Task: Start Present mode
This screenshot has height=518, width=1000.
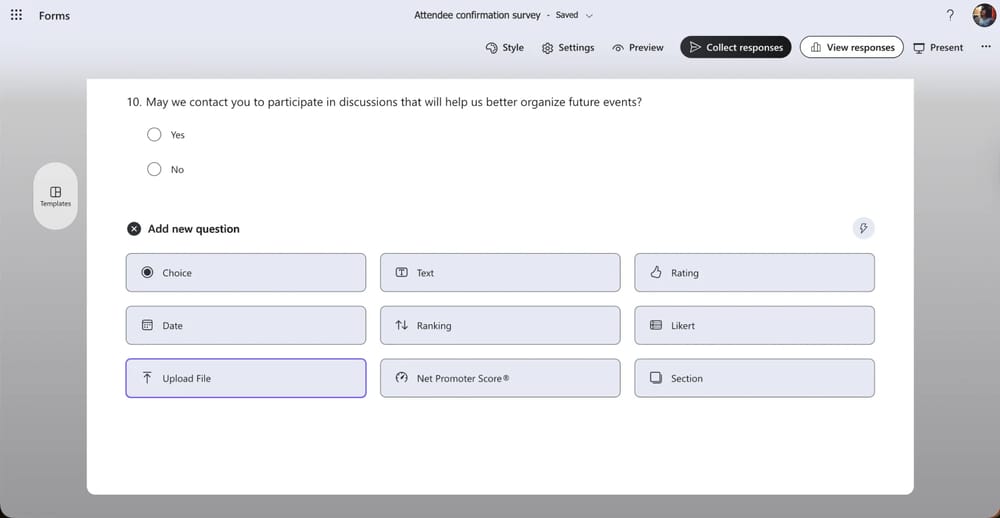Action: pyautogui.click(x=938, y=48)
